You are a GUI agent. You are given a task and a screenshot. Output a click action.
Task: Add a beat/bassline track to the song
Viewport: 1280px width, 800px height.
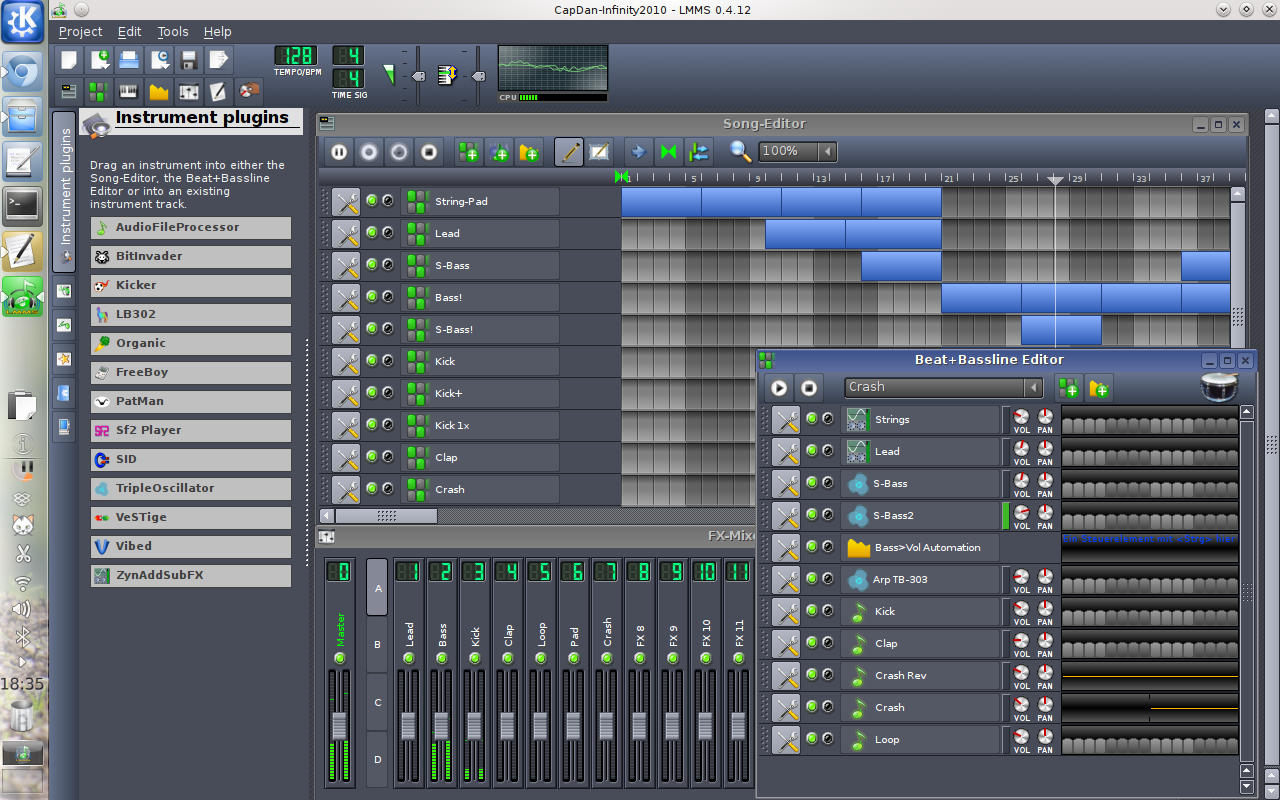[469, 152]
